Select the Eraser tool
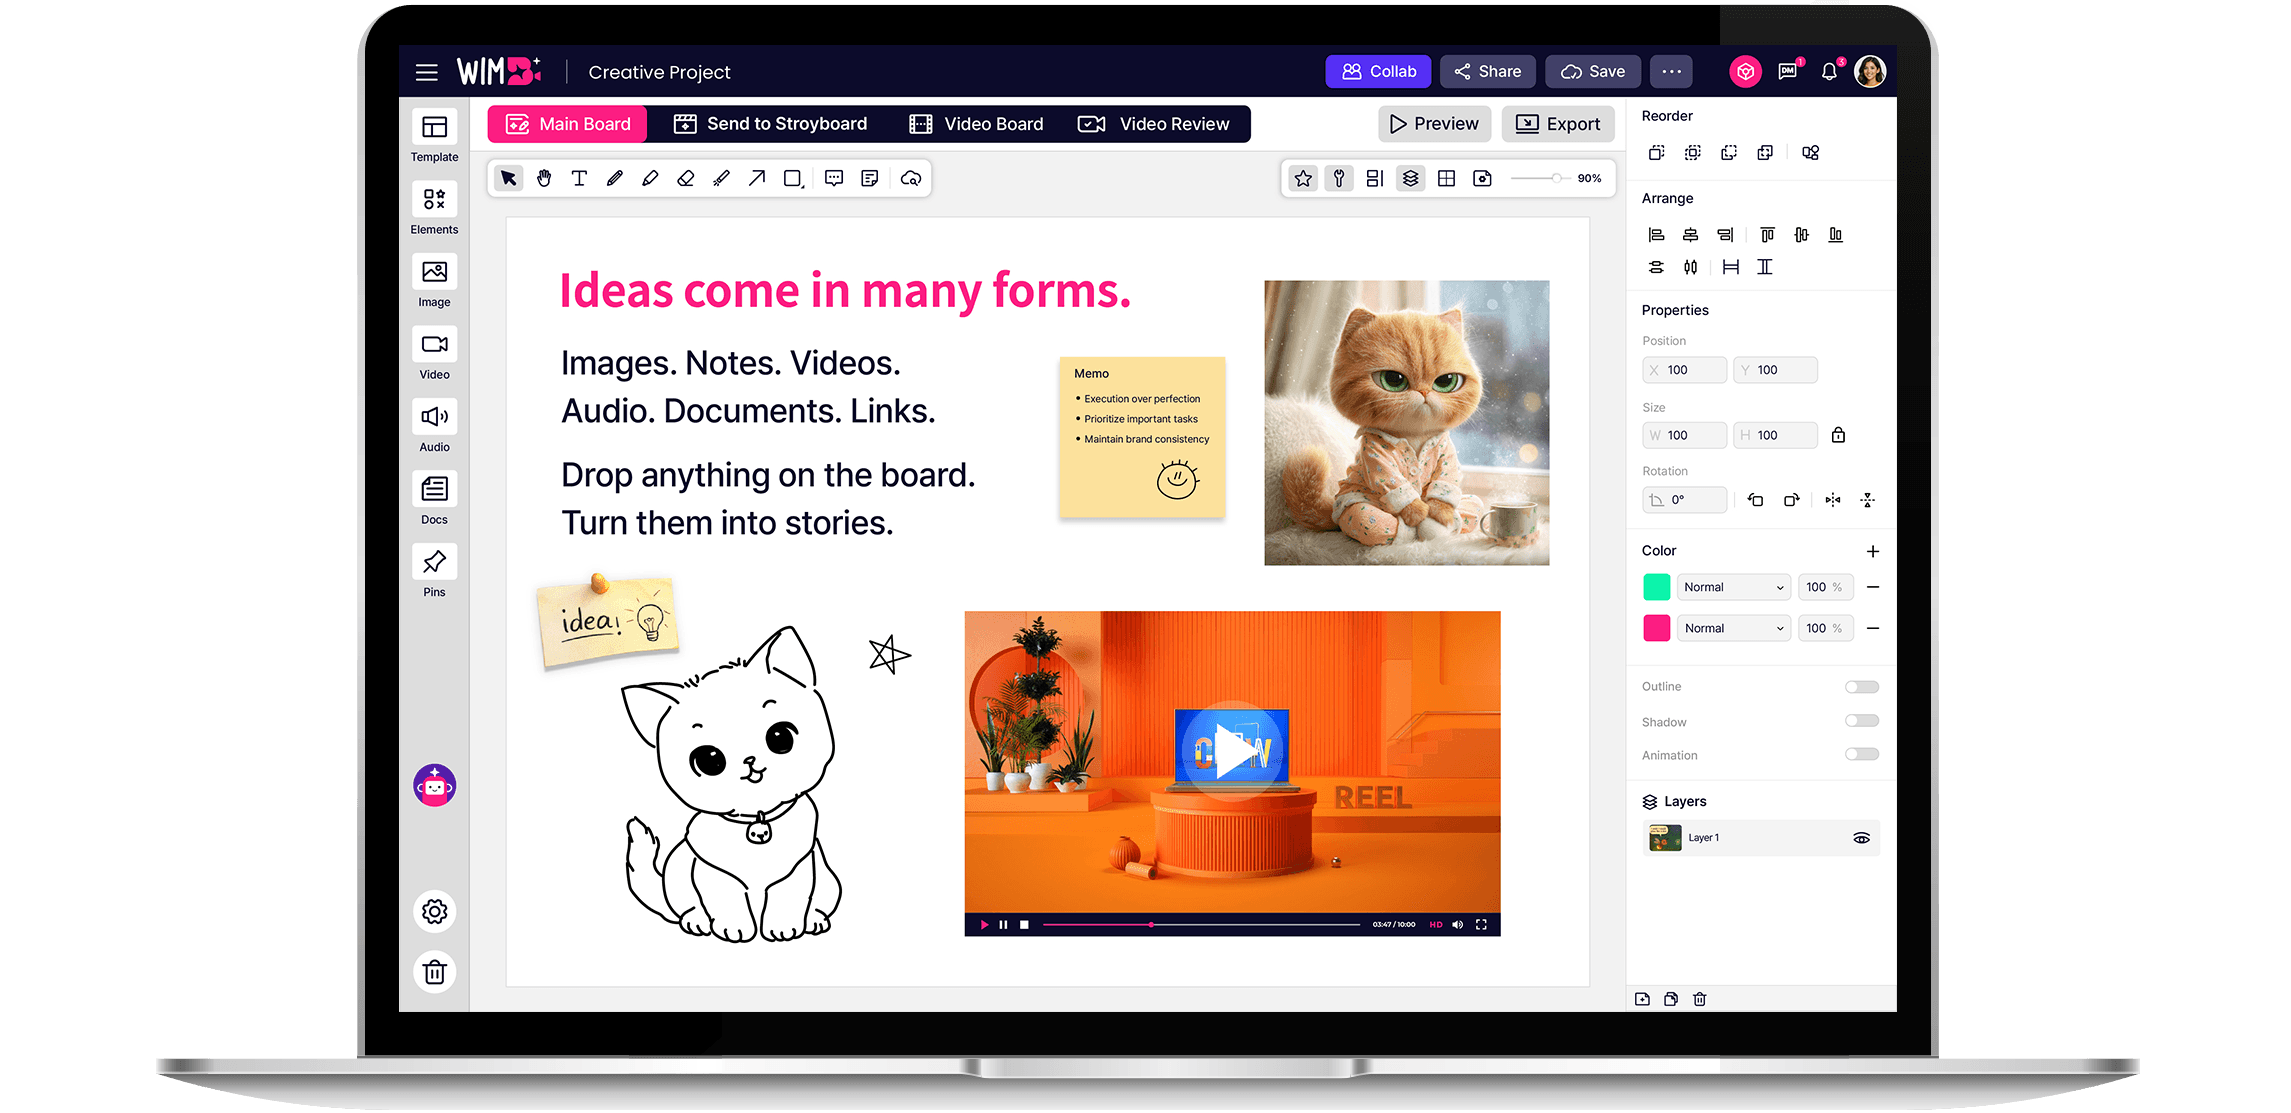Viewport: 2291px width, 1113px height. coord(686,178)
